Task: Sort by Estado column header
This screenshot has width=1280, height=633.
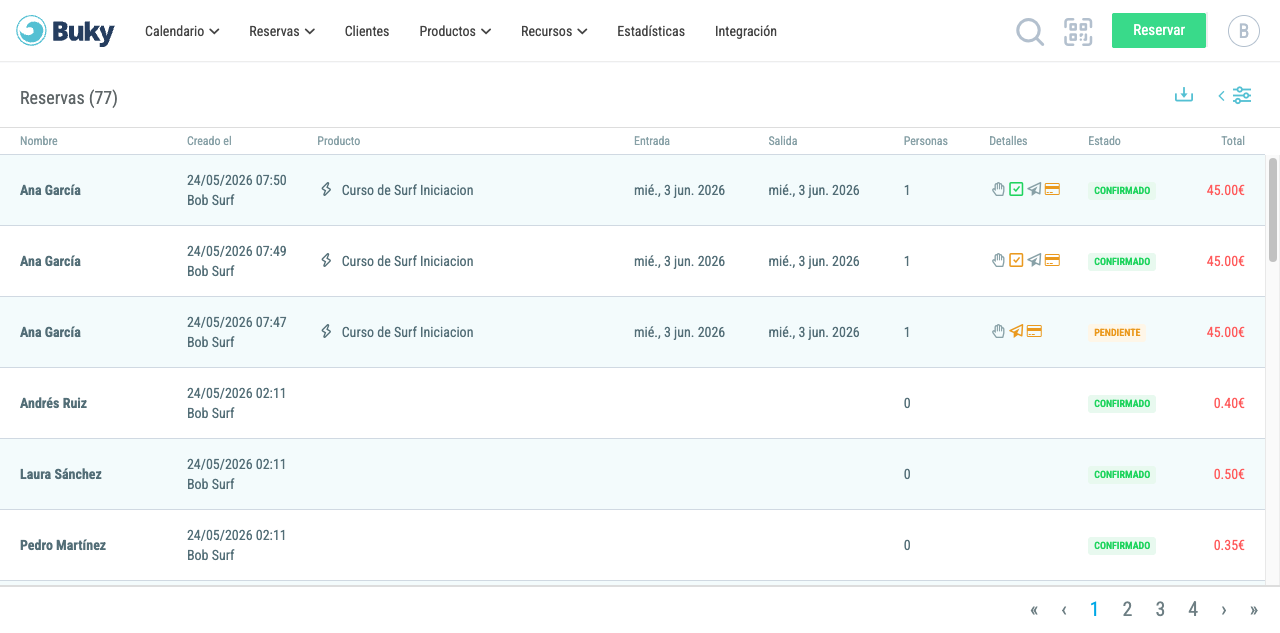Action: click(1105, 141)
